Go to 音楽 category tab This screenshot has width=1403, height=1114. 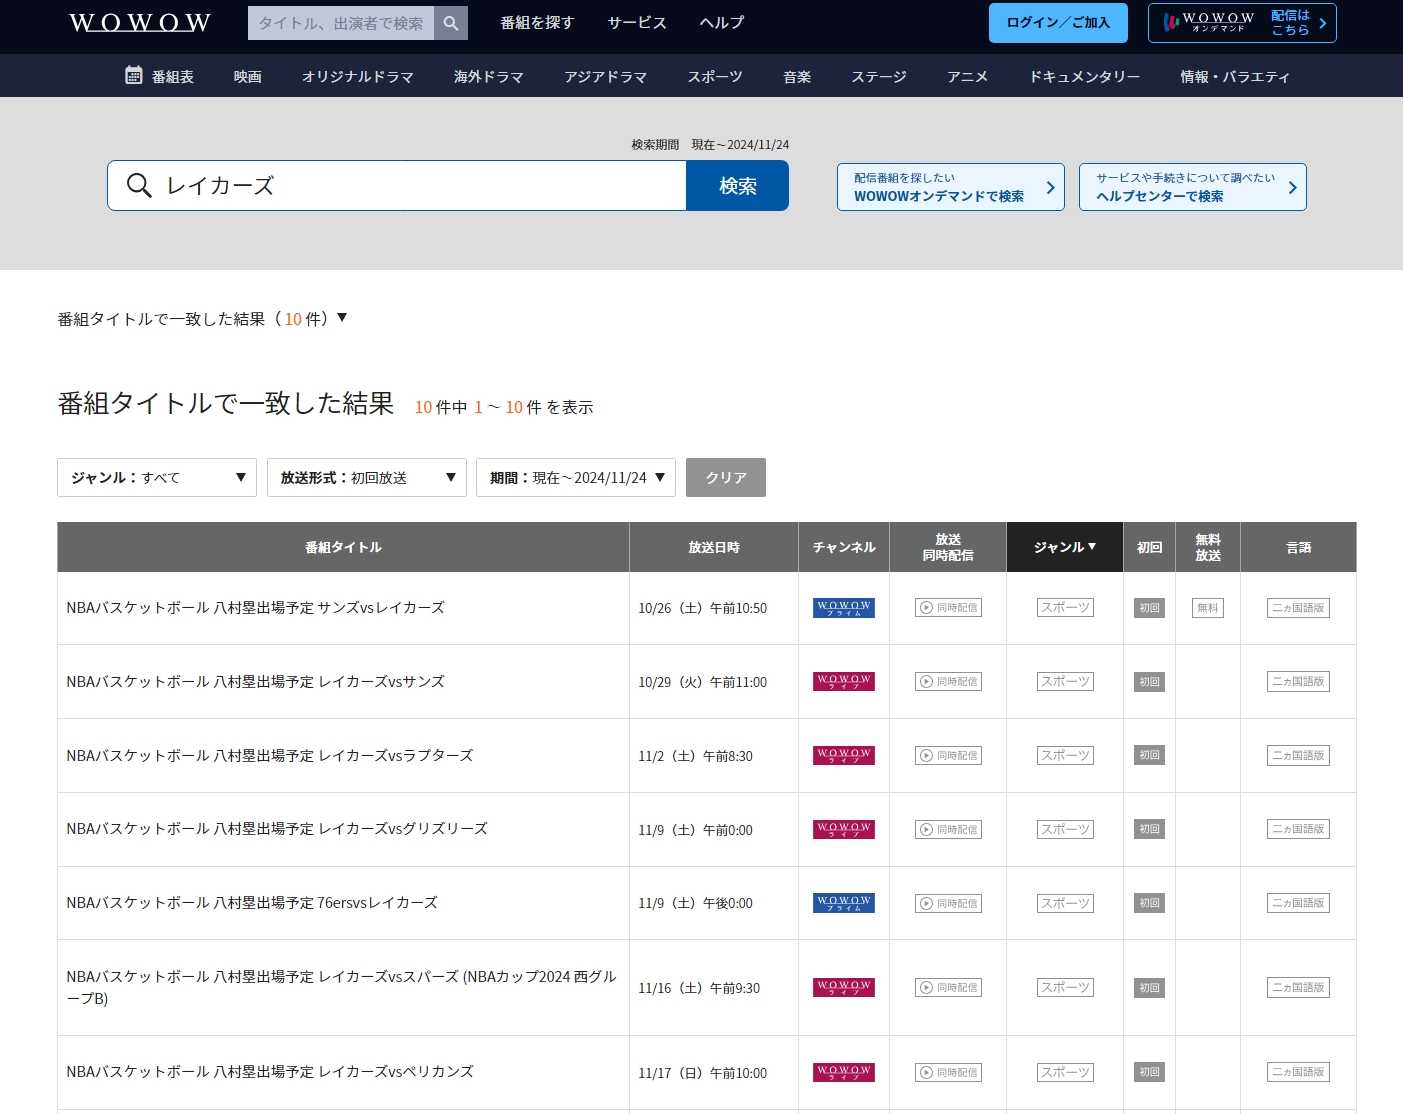pyautogui.click(x=797, y=77)
